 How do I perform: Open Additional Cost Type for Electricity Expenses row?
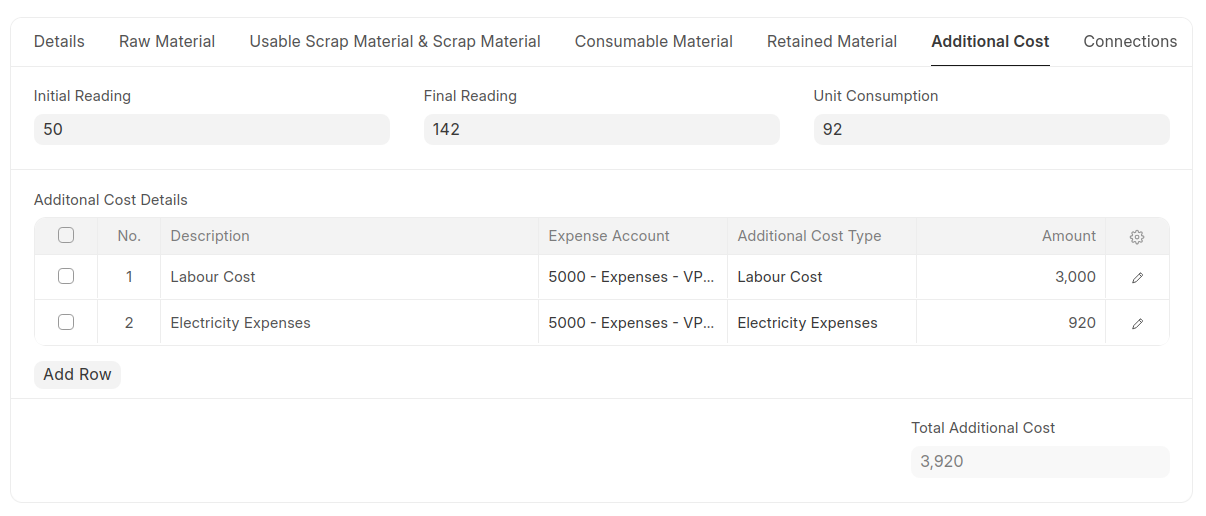[x=822, y=323]
